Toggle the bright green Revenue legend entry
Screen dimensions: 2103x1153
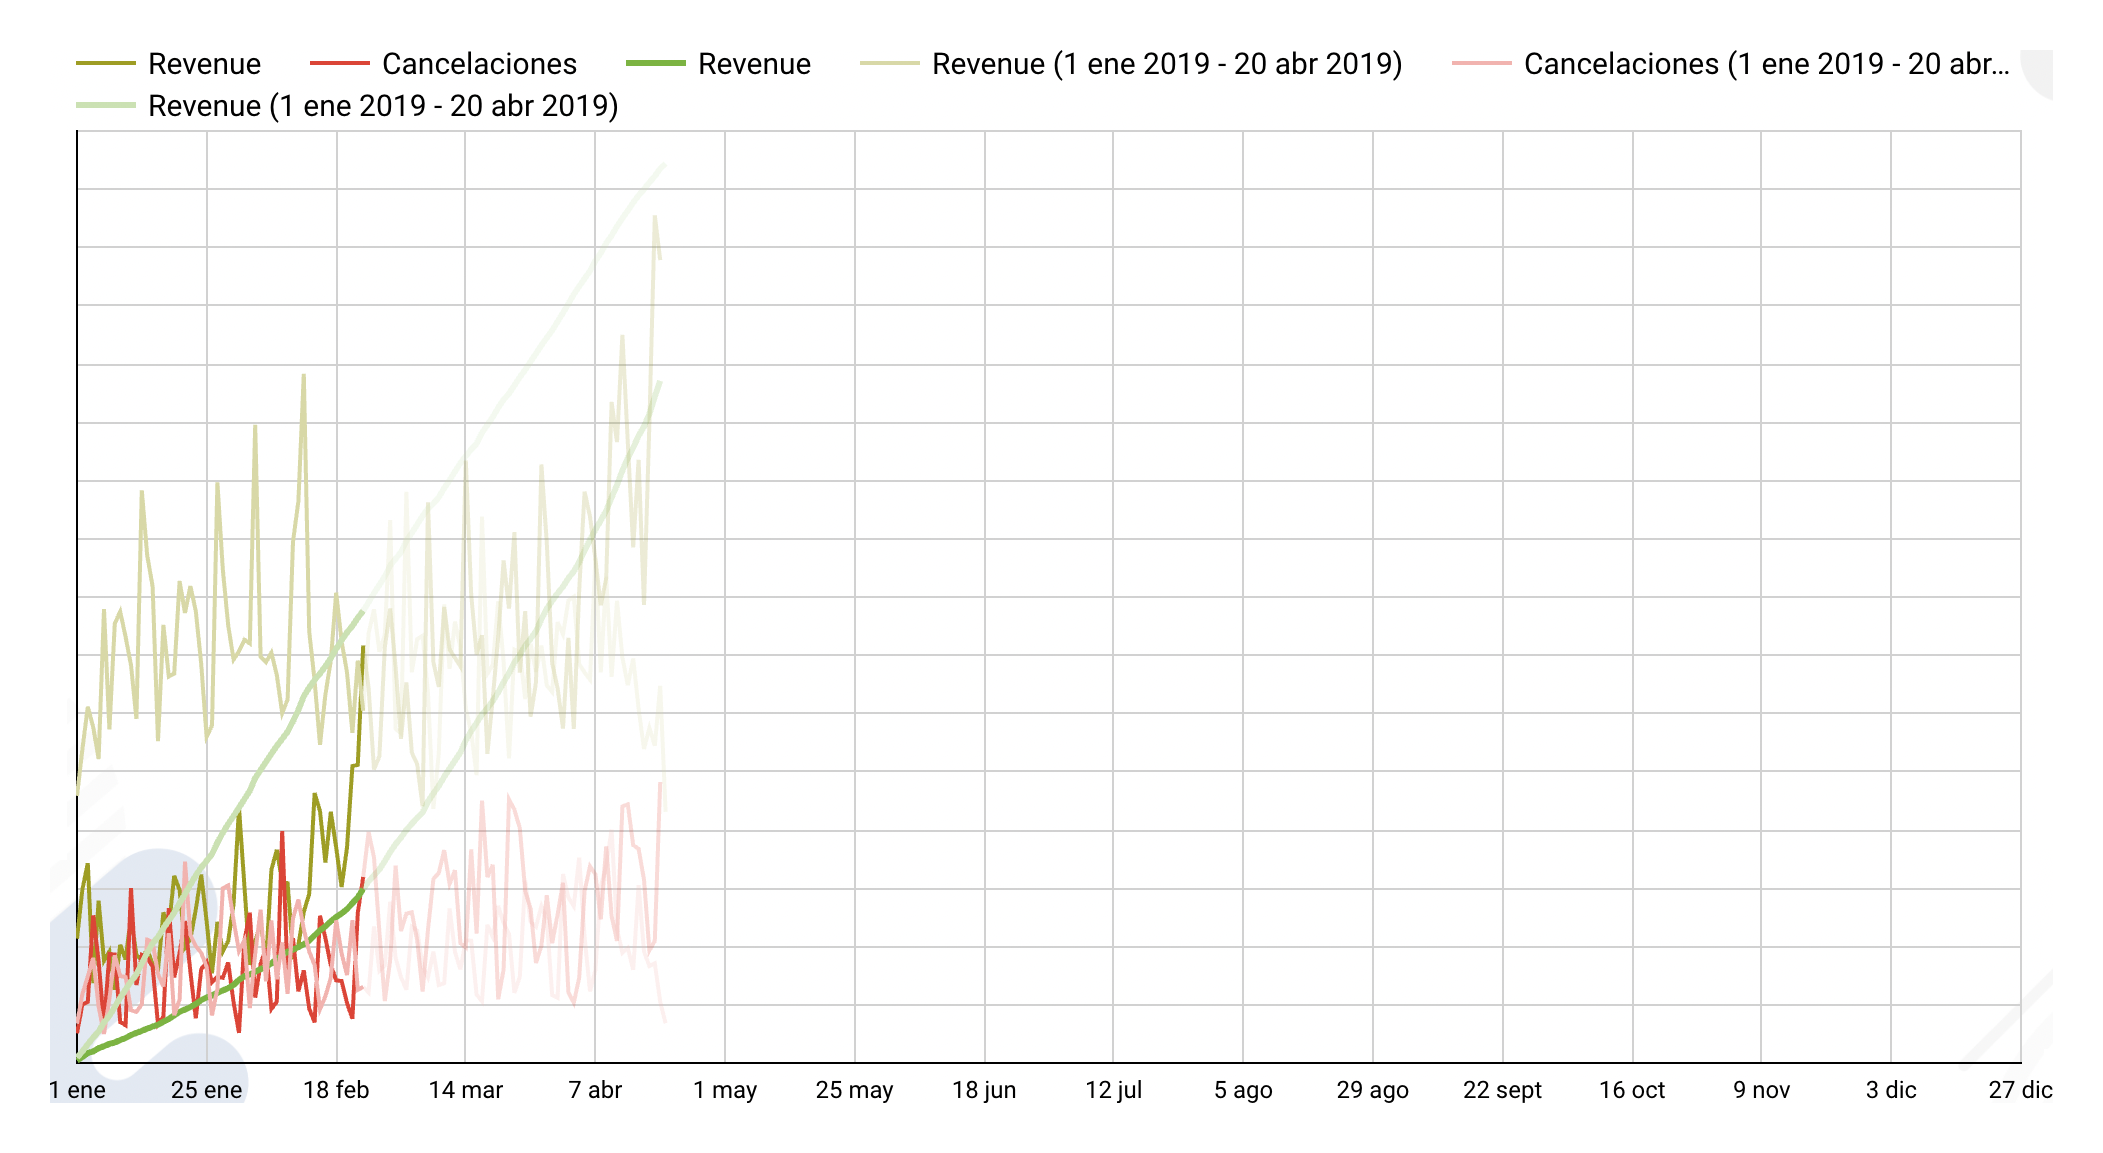[754, 64]
